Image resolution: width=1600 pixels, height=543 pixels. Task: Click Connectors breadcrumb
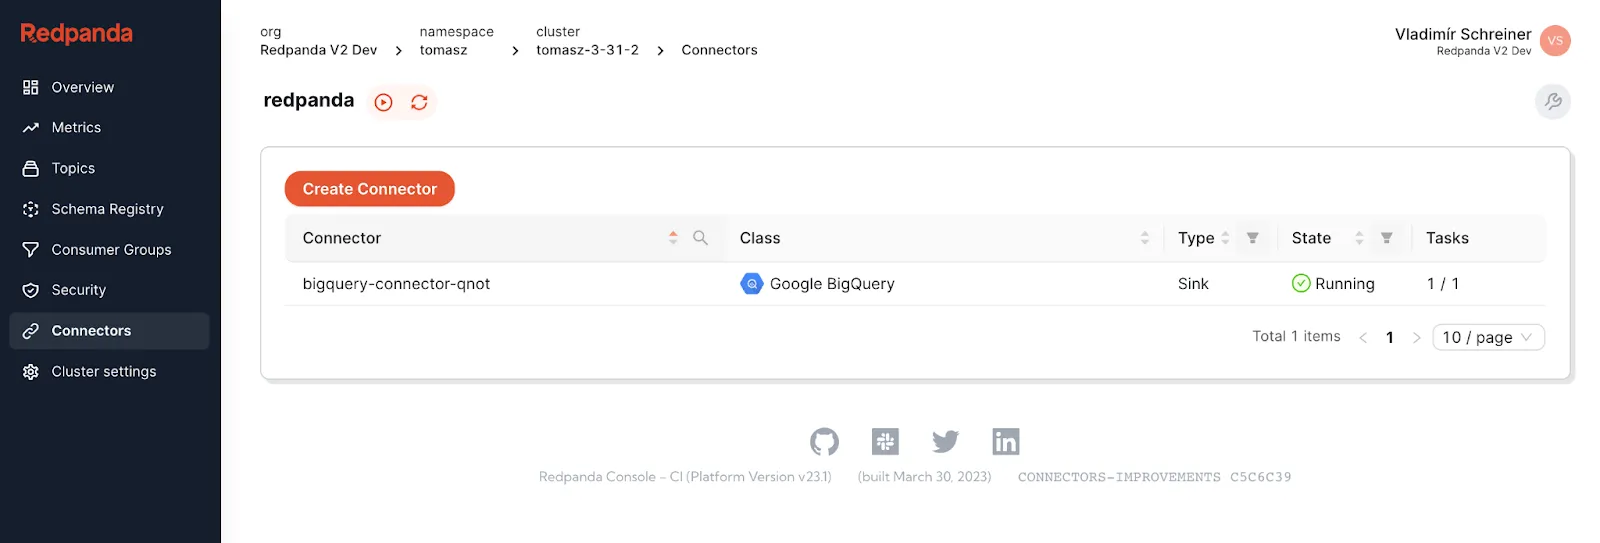[x=719, y=50]
